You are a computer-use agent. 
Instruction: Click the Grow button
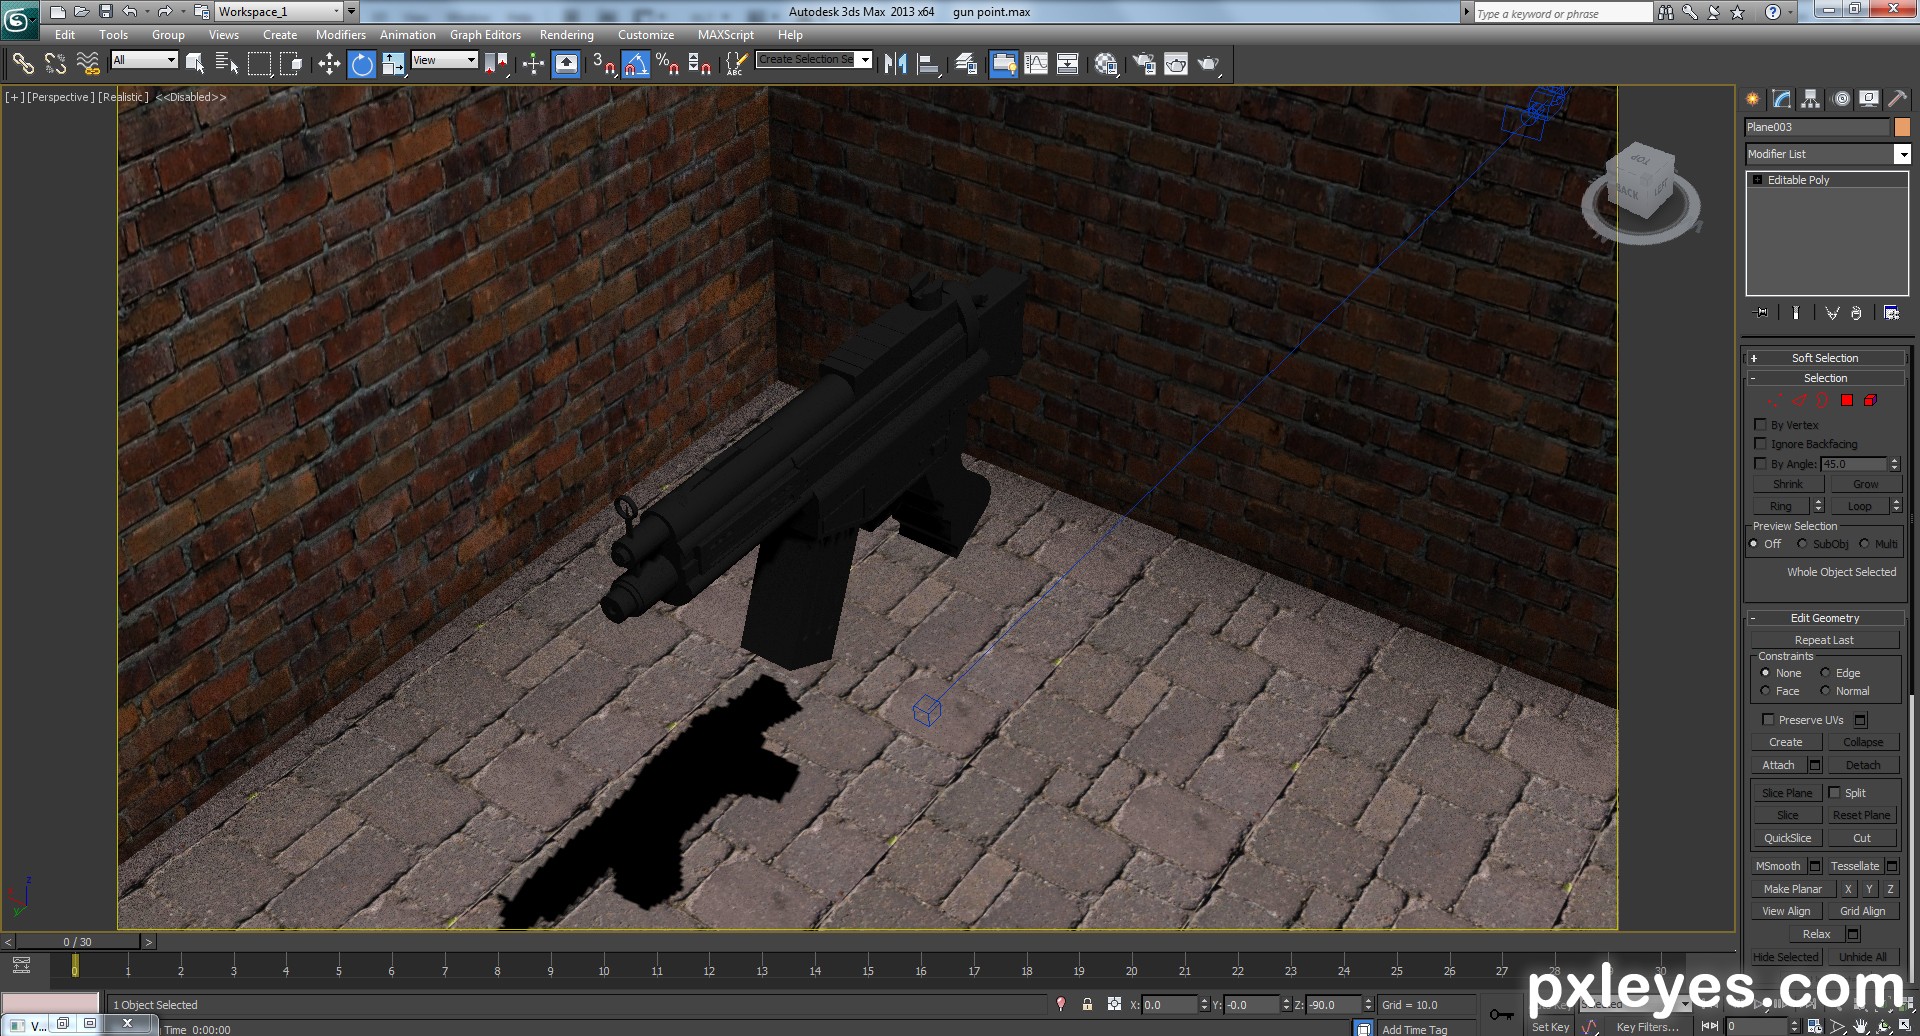click(1865, 484)
